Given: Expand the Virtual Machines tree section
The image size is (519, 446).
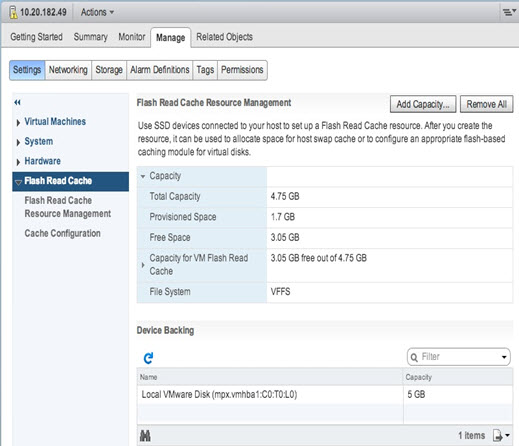Looking at the screenshot, I should click(18, 123).
